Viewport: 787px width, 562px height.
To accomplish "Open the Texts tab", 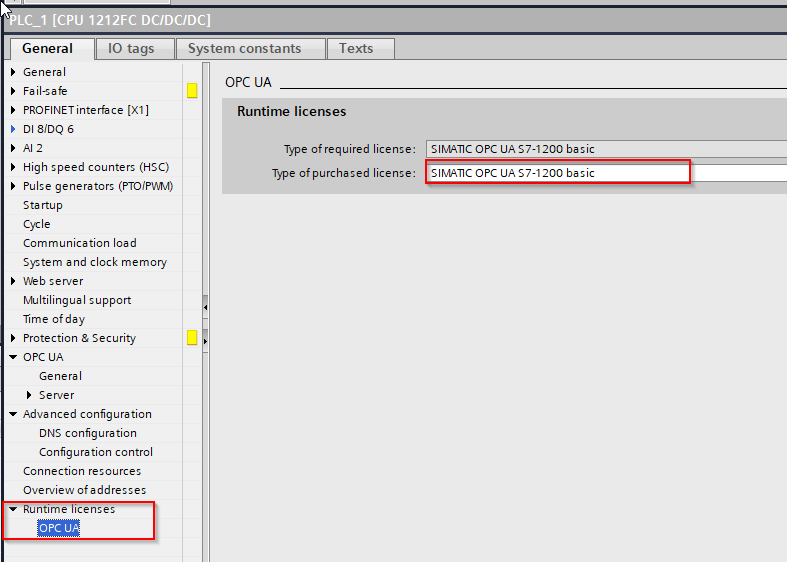I will 360,49.
